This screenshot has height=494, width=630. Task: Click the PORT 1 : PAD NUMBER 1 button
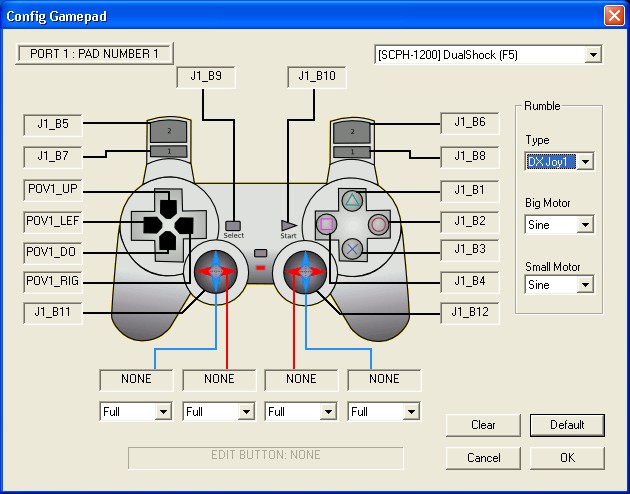[x=94, y=54]
